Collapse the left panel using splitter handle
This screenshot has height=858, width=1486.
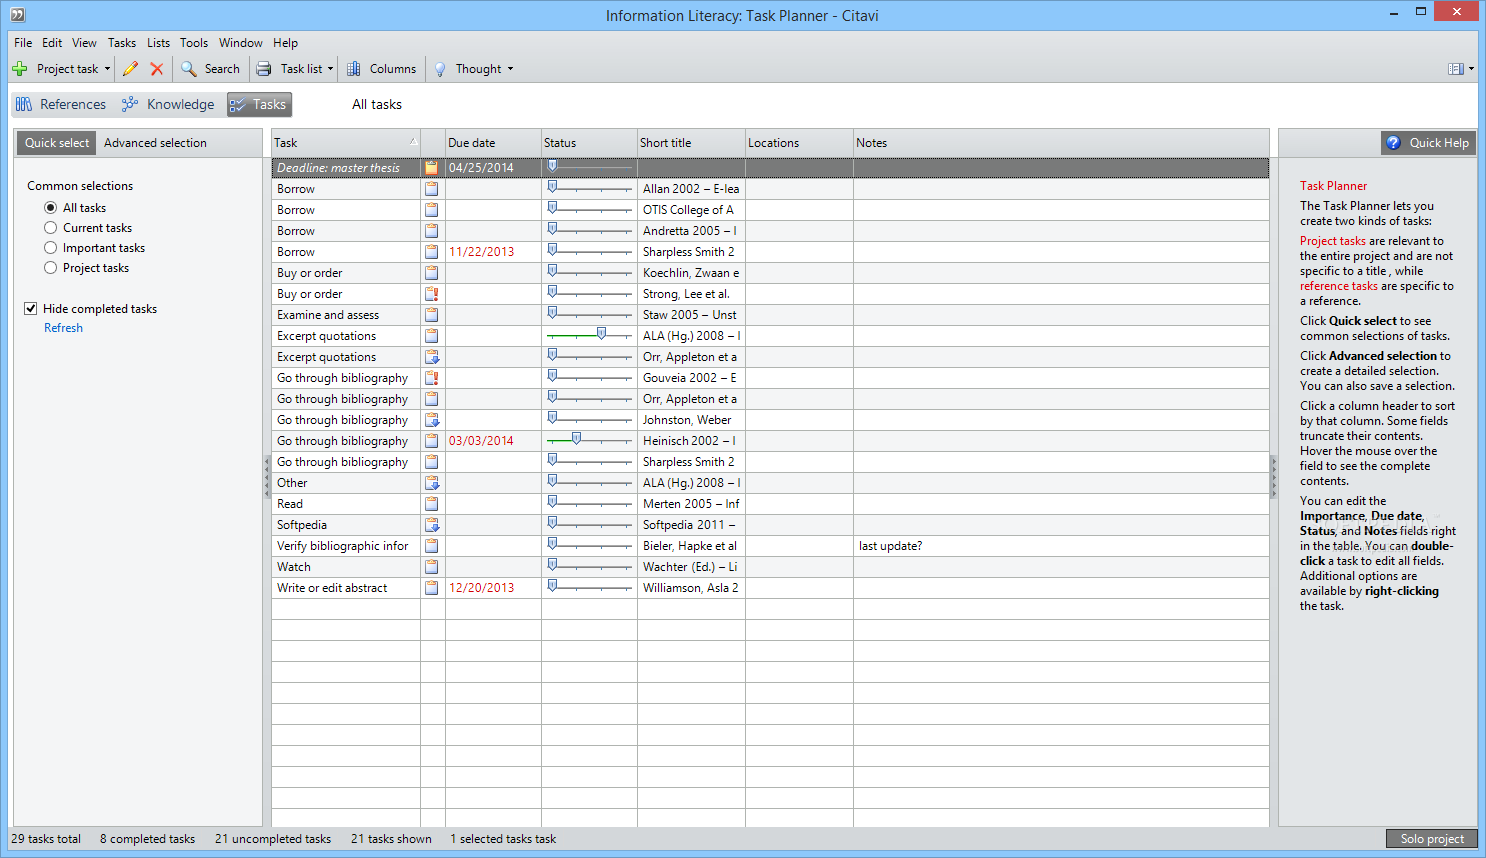[267, 477]
